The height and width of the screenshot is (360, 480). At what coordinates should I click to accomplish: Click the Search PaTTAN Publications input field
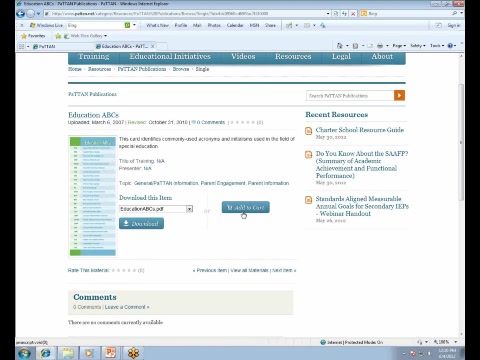[350, 95]
